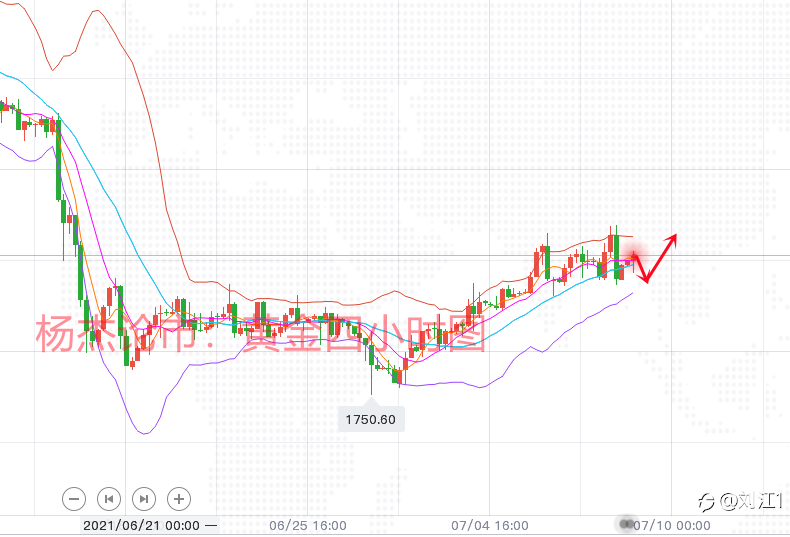790x537 pixels.
Task: Click the gray marker beside 07/10 label
Action: point(626,524)
